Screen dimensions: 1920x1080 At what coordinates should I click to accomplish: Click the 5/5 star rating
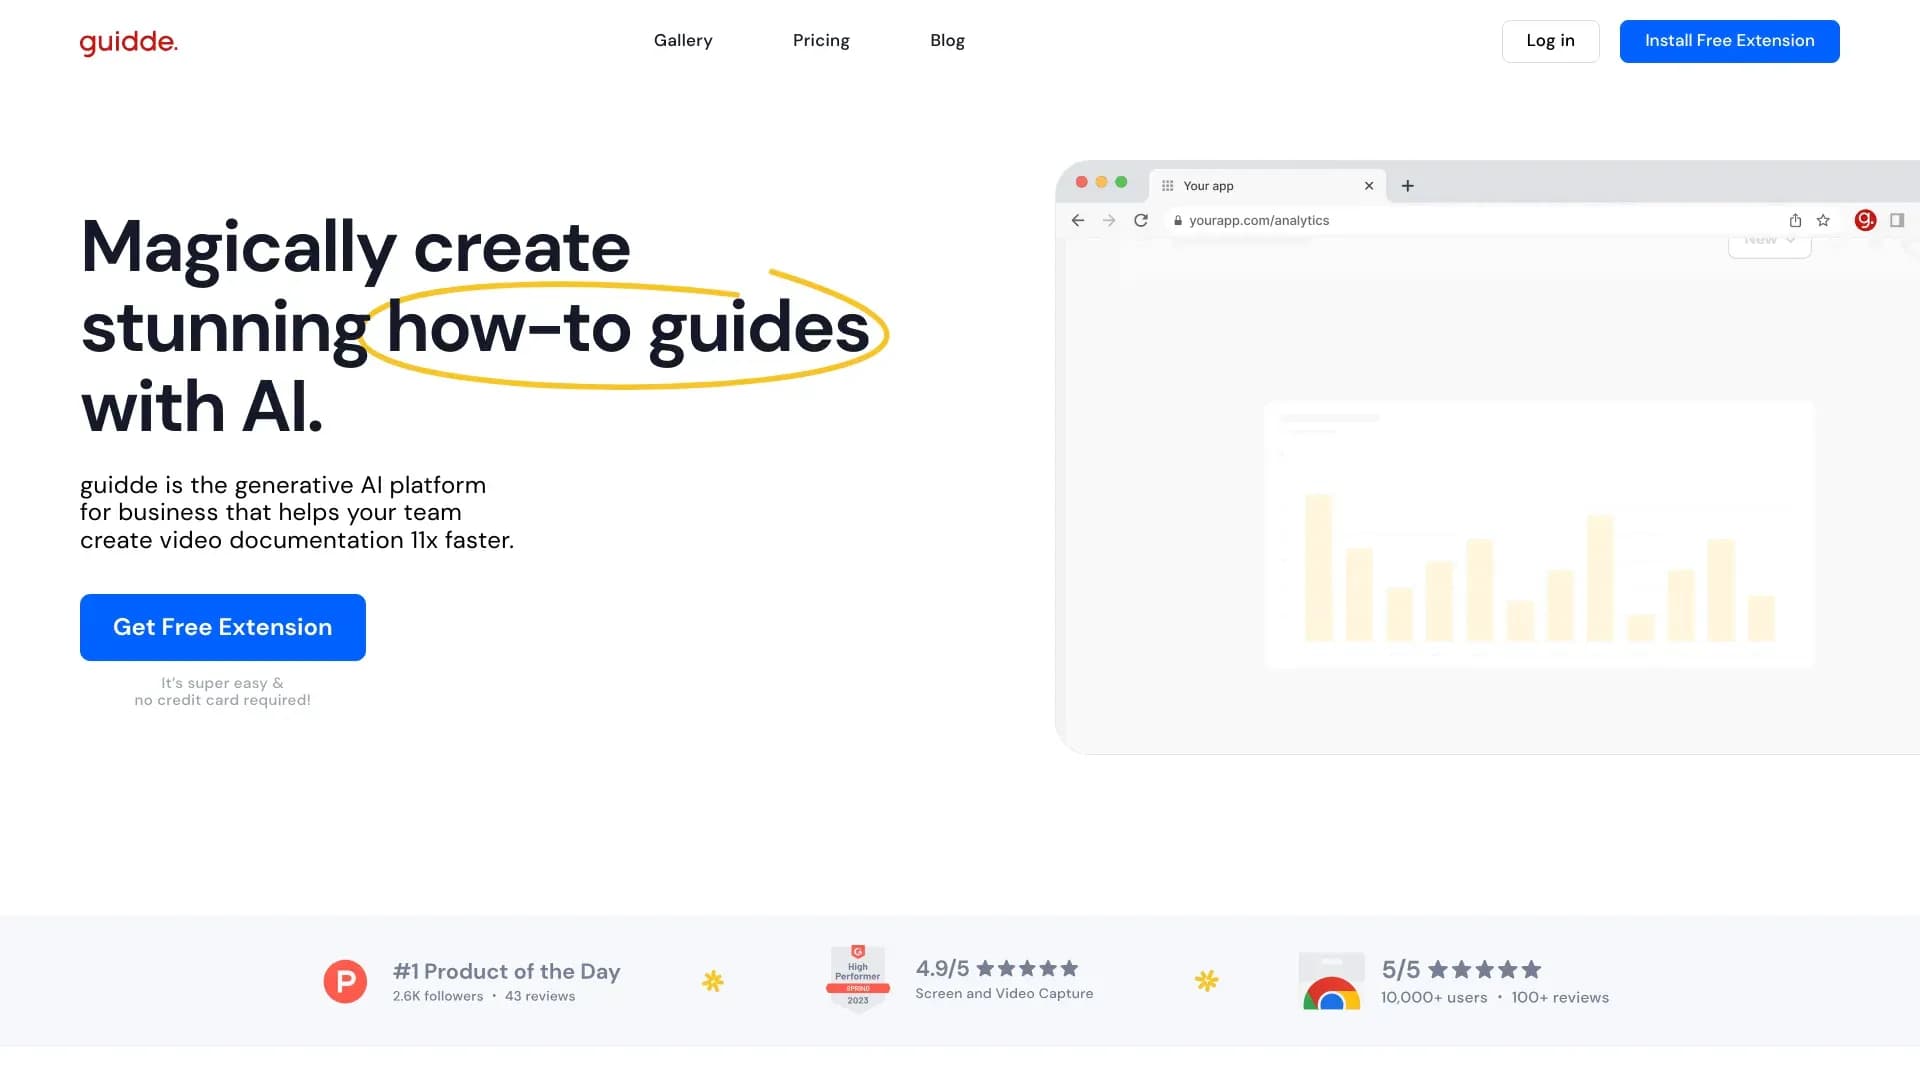tap(1461, 969)
